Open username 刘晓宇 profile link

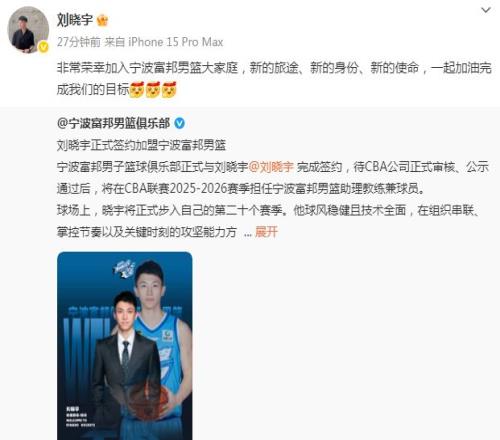click(75, 20)
